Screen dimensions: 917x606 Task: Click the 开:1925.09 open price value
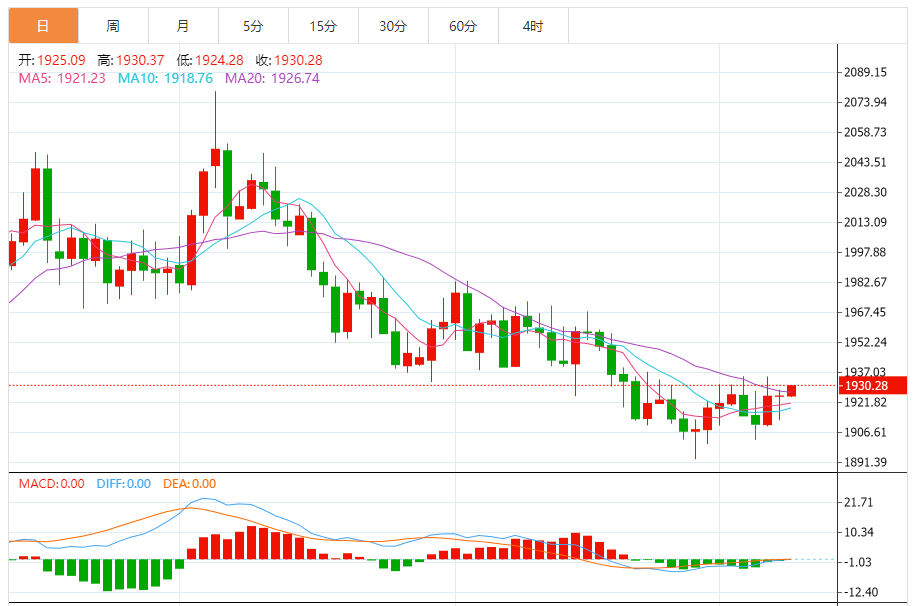point(52,60)
